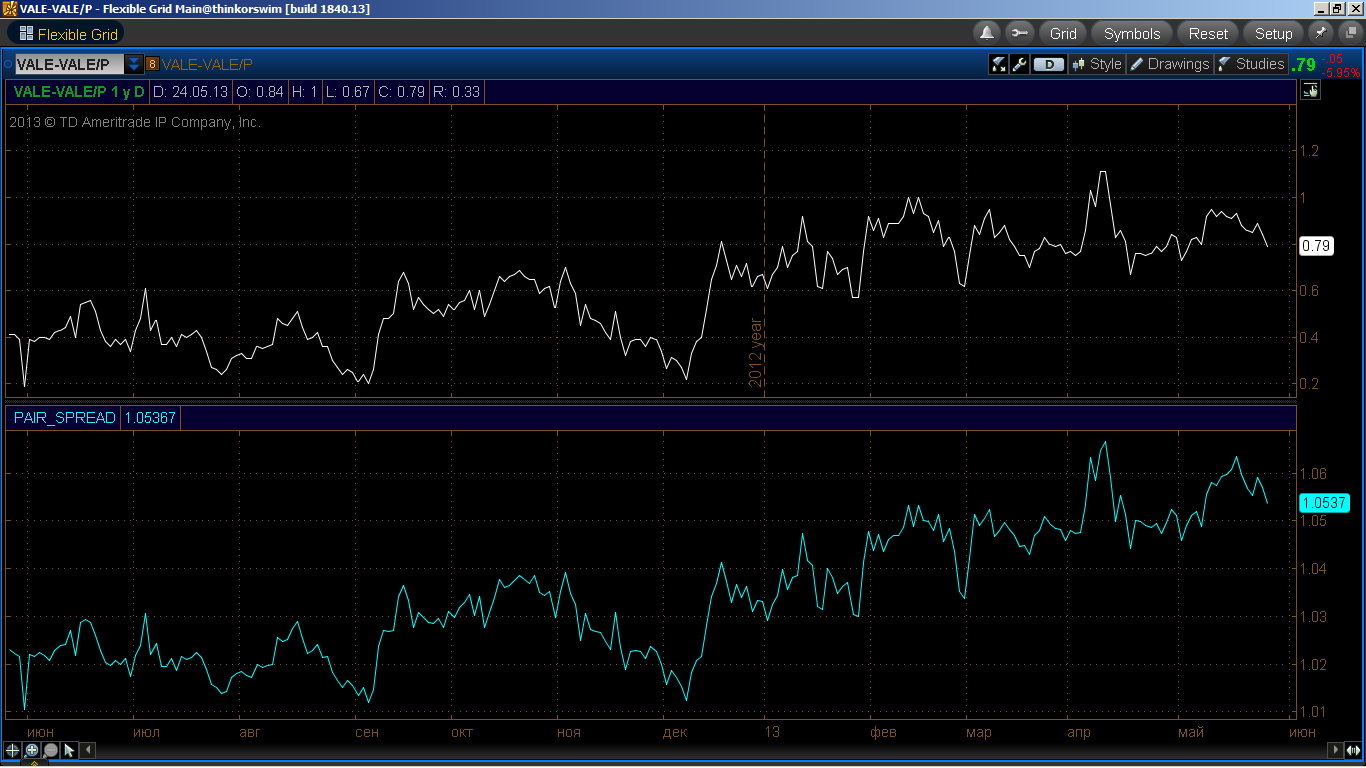Click the Reset button
The width and height of the screenshot is (1366, 768).
click(1208, 33)
